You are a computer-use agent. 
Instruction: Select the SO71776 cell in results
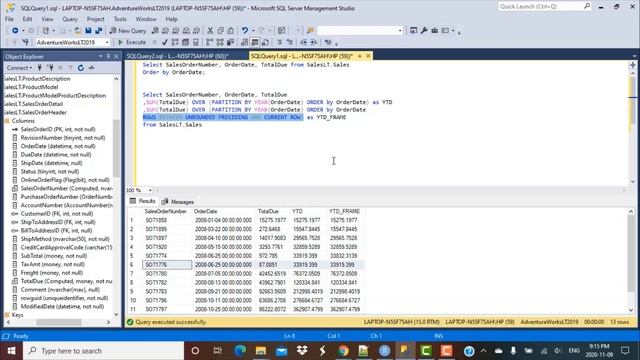click(167, 265)
